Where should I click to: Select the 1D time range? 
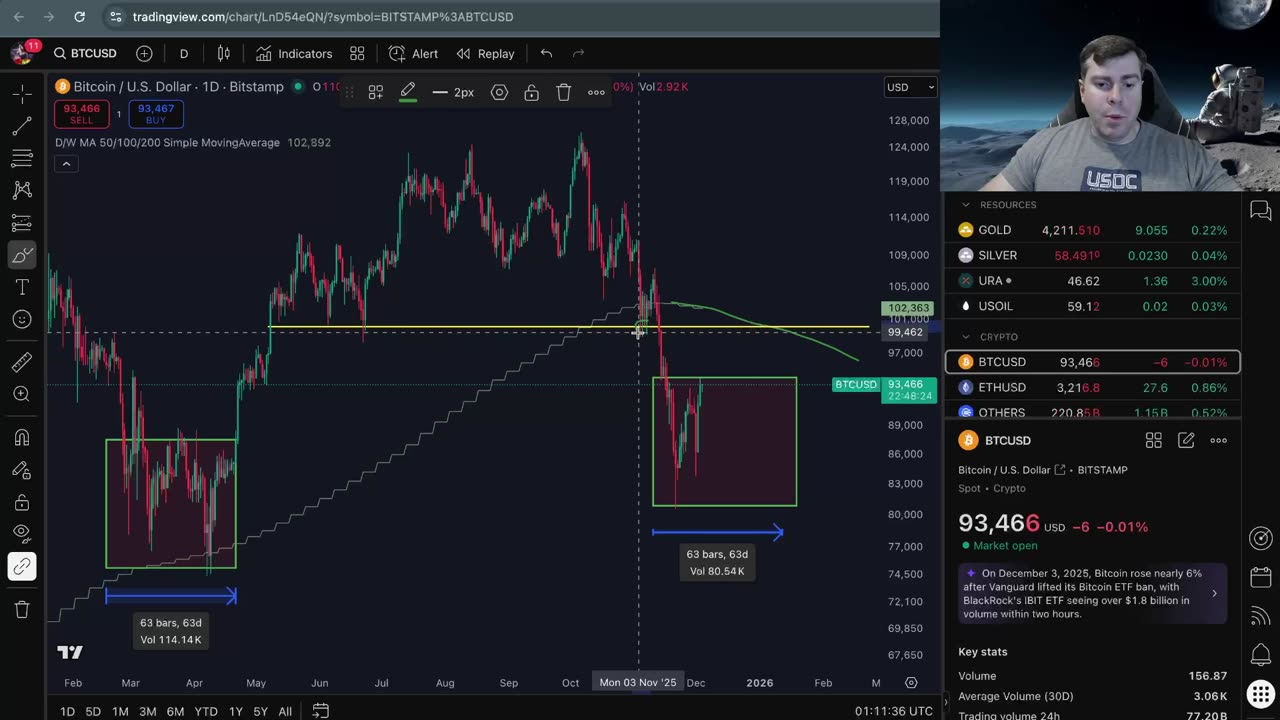[67, 711]
